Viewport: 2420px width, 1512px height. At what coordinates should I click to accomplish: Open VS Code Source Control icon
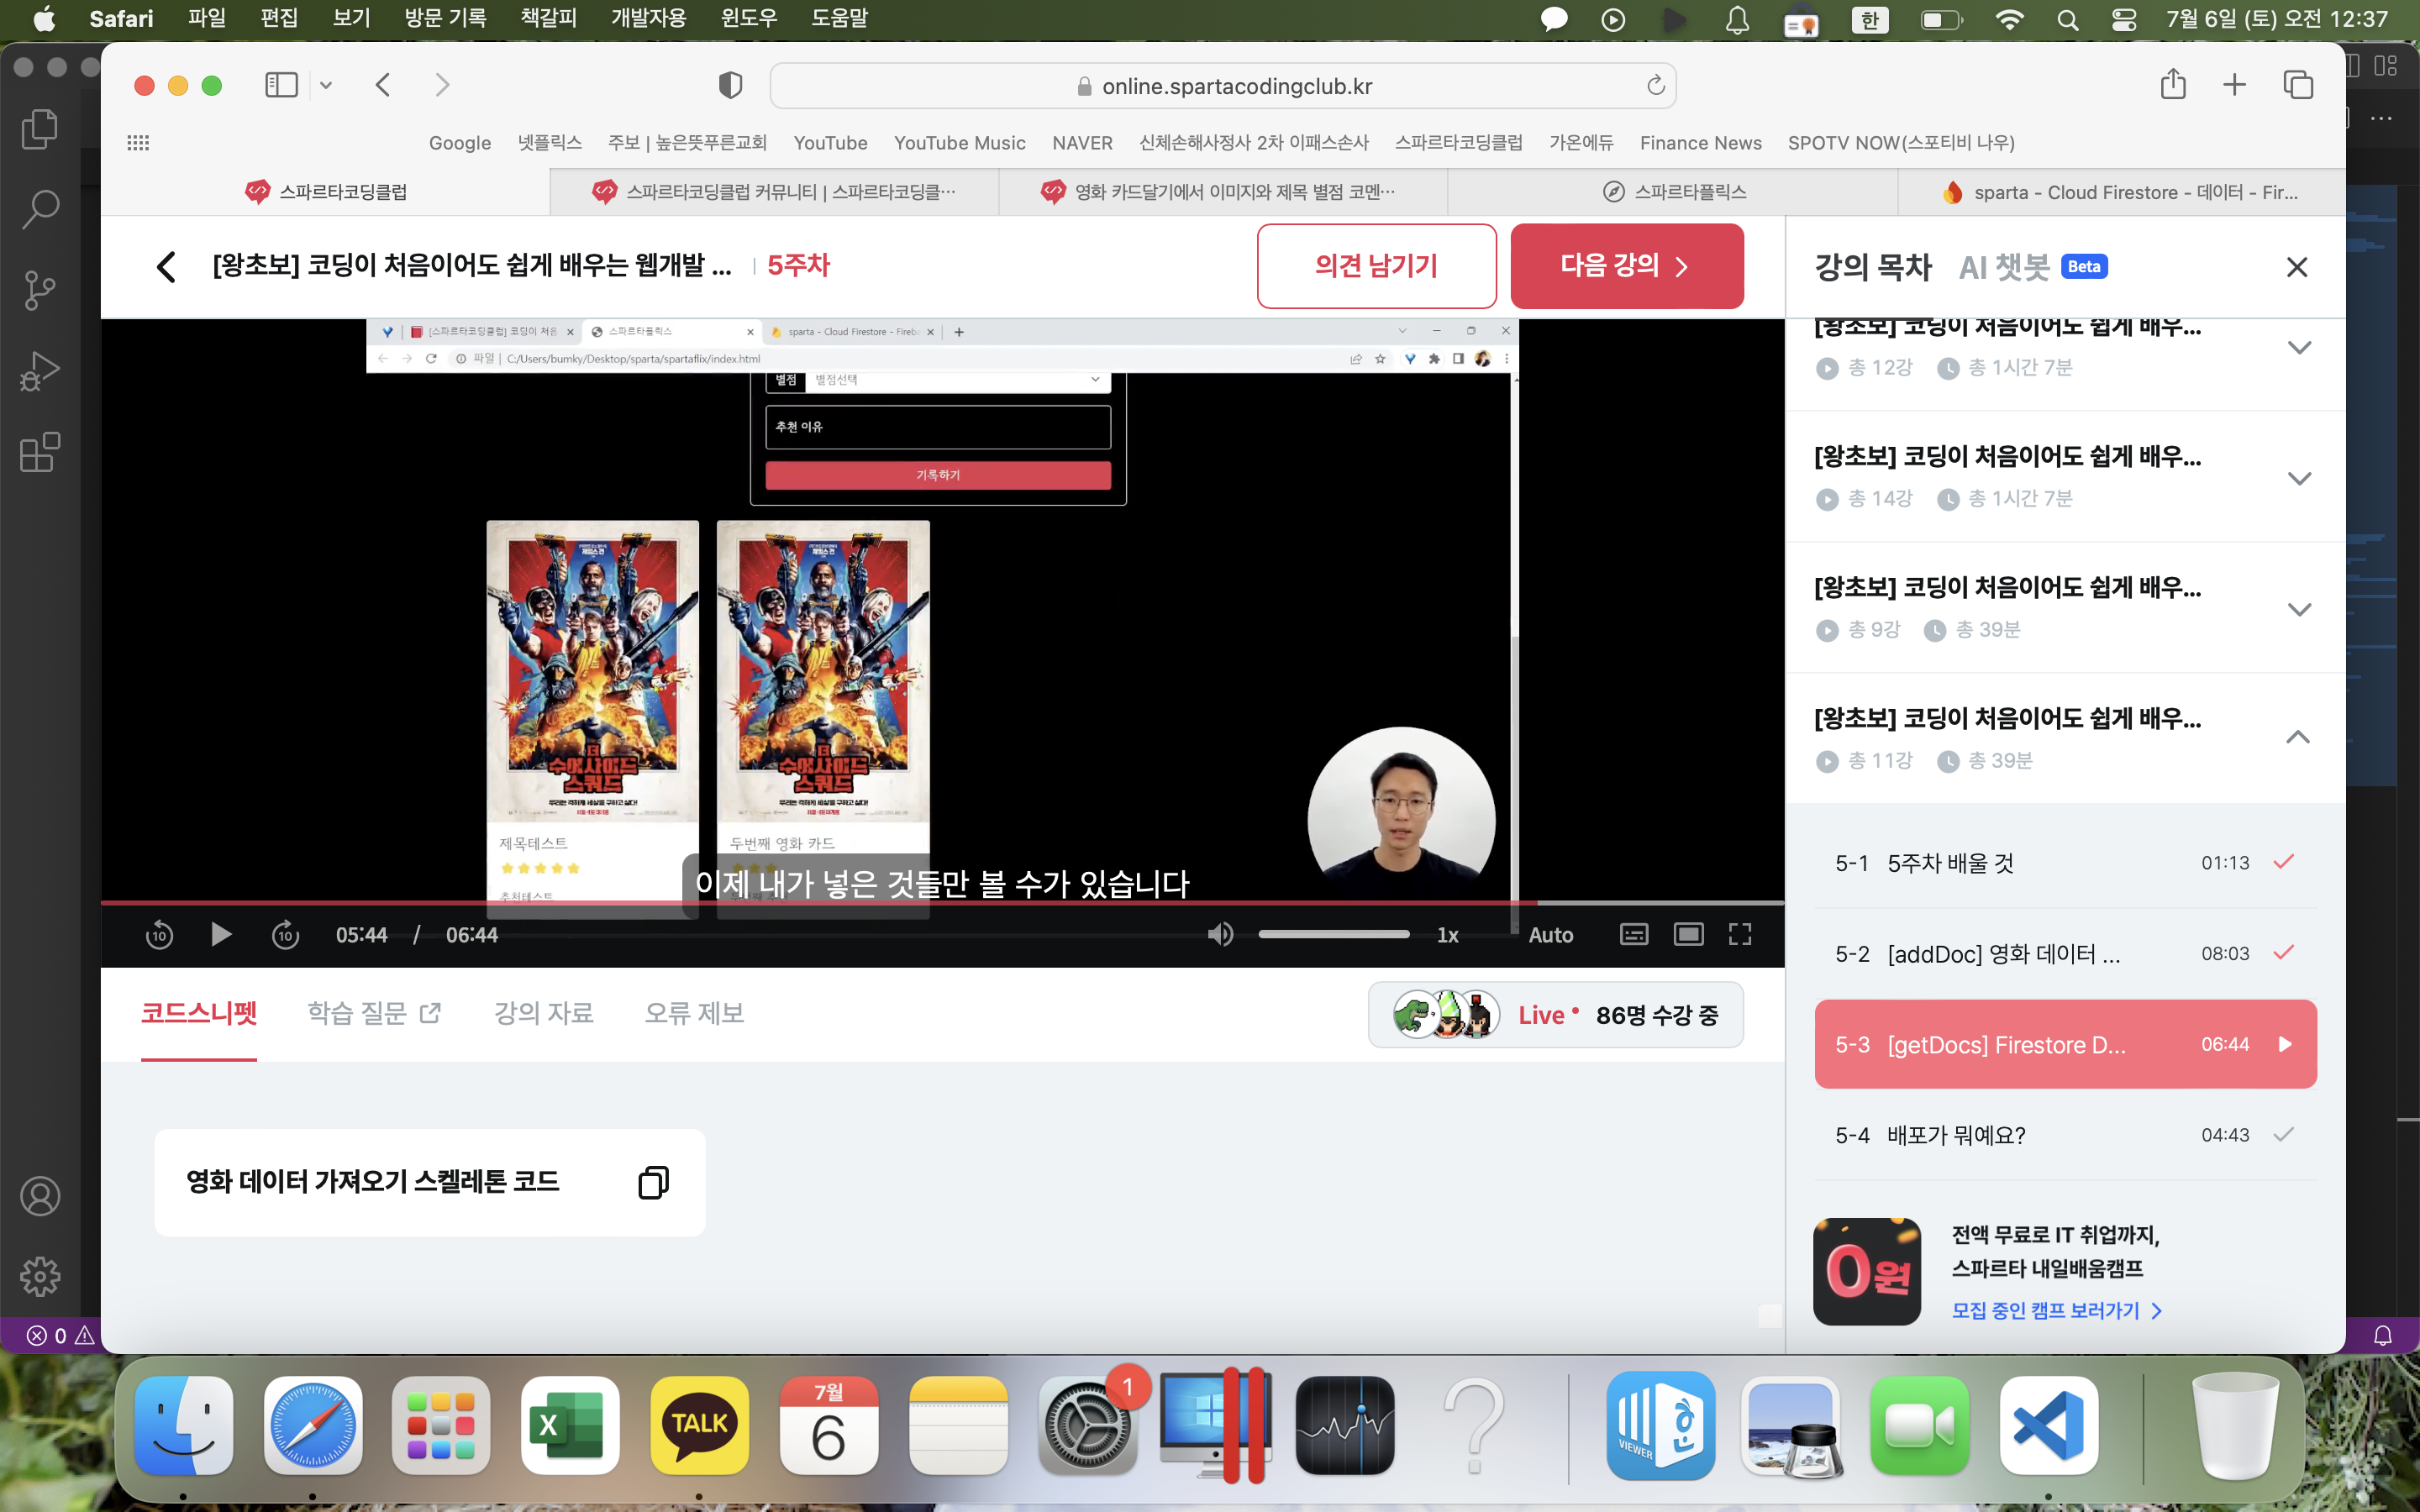40,290
